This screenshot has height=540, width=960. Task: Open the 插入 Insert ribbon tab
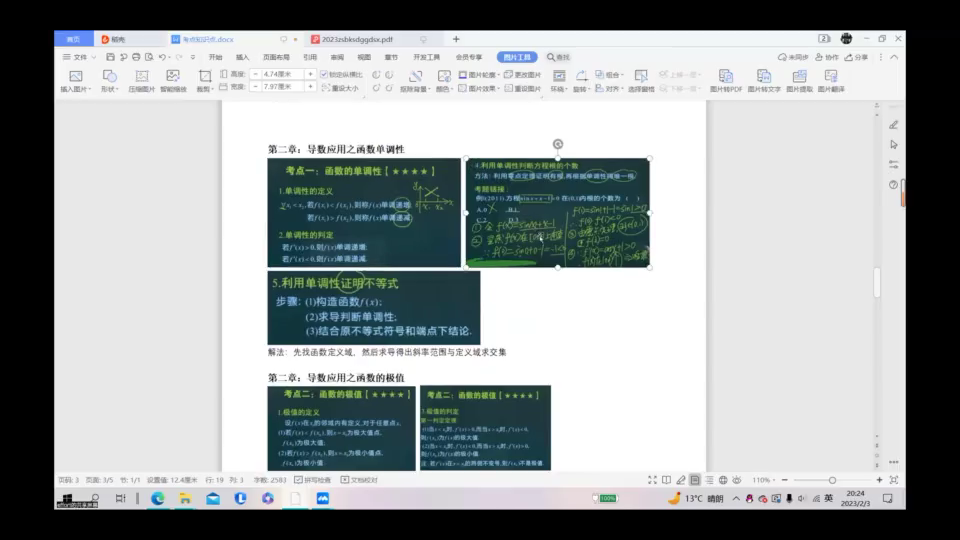click(242, 57)
